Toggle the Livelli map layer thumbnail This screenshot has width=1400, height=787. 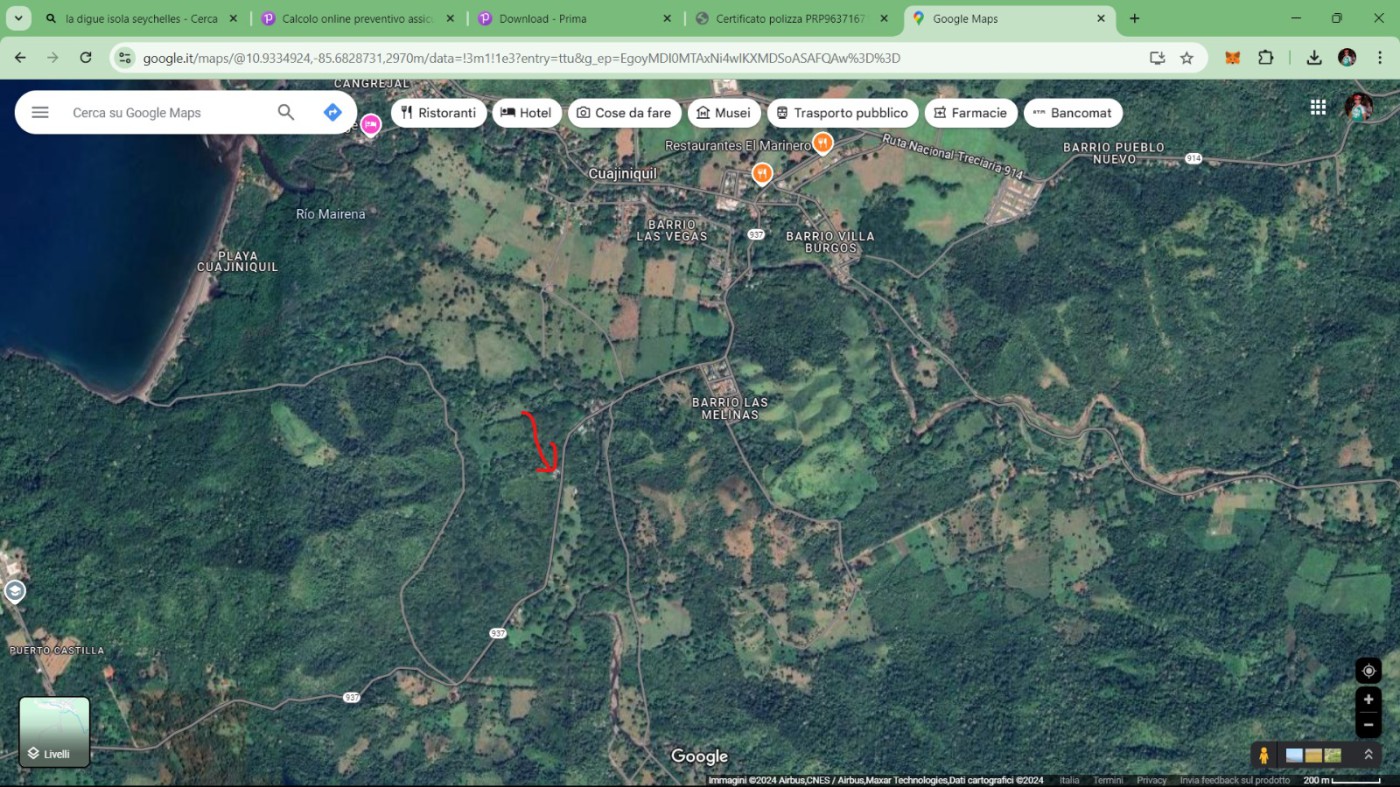tap(55, 732)
